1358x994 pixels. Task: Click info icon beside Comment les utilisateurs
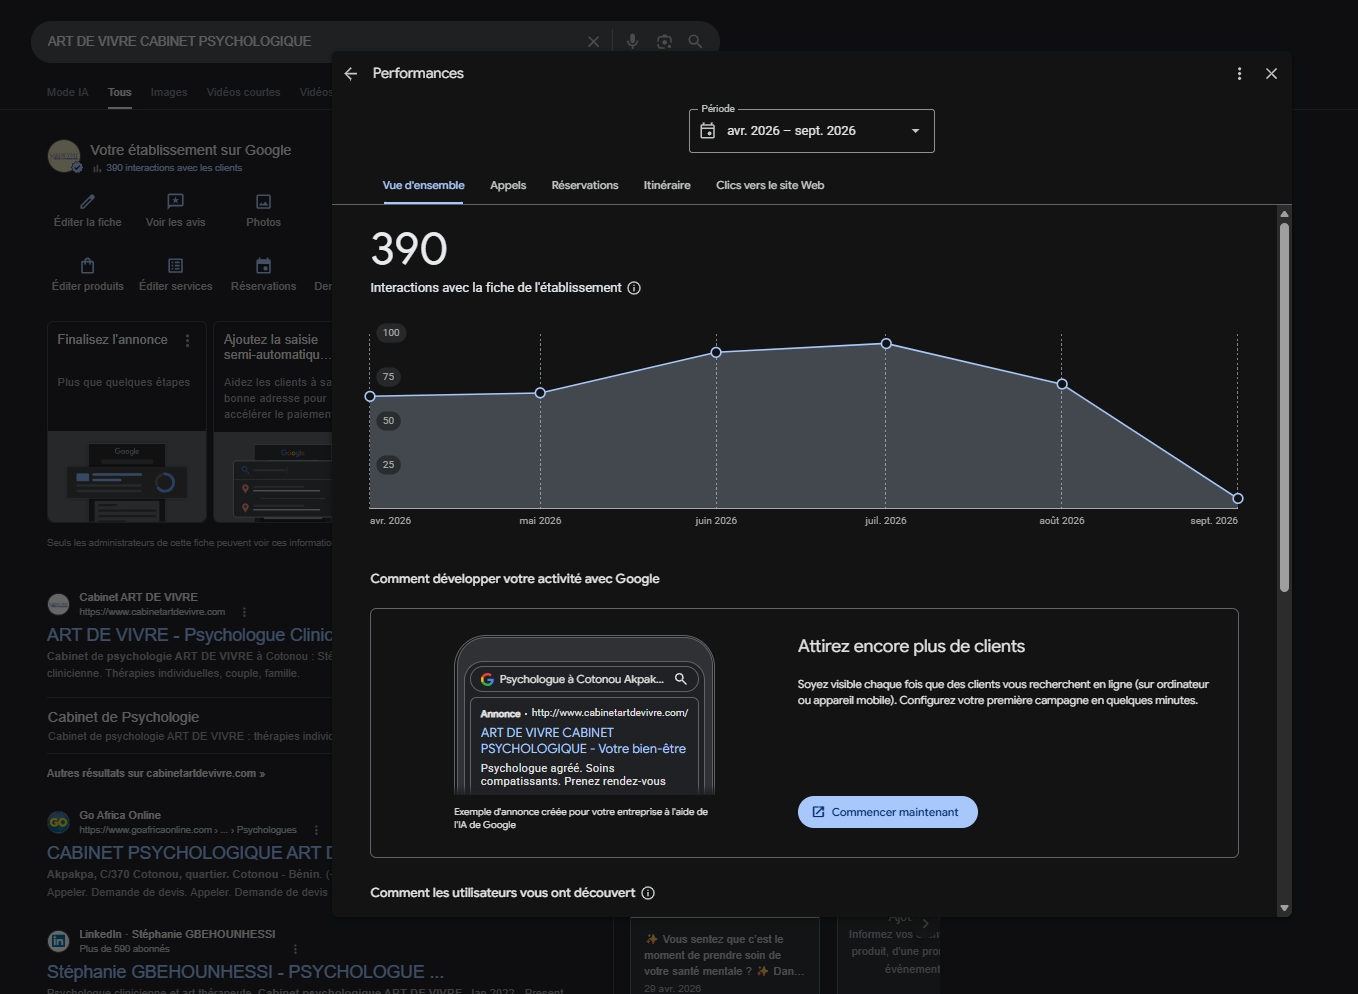coord(648,893)
